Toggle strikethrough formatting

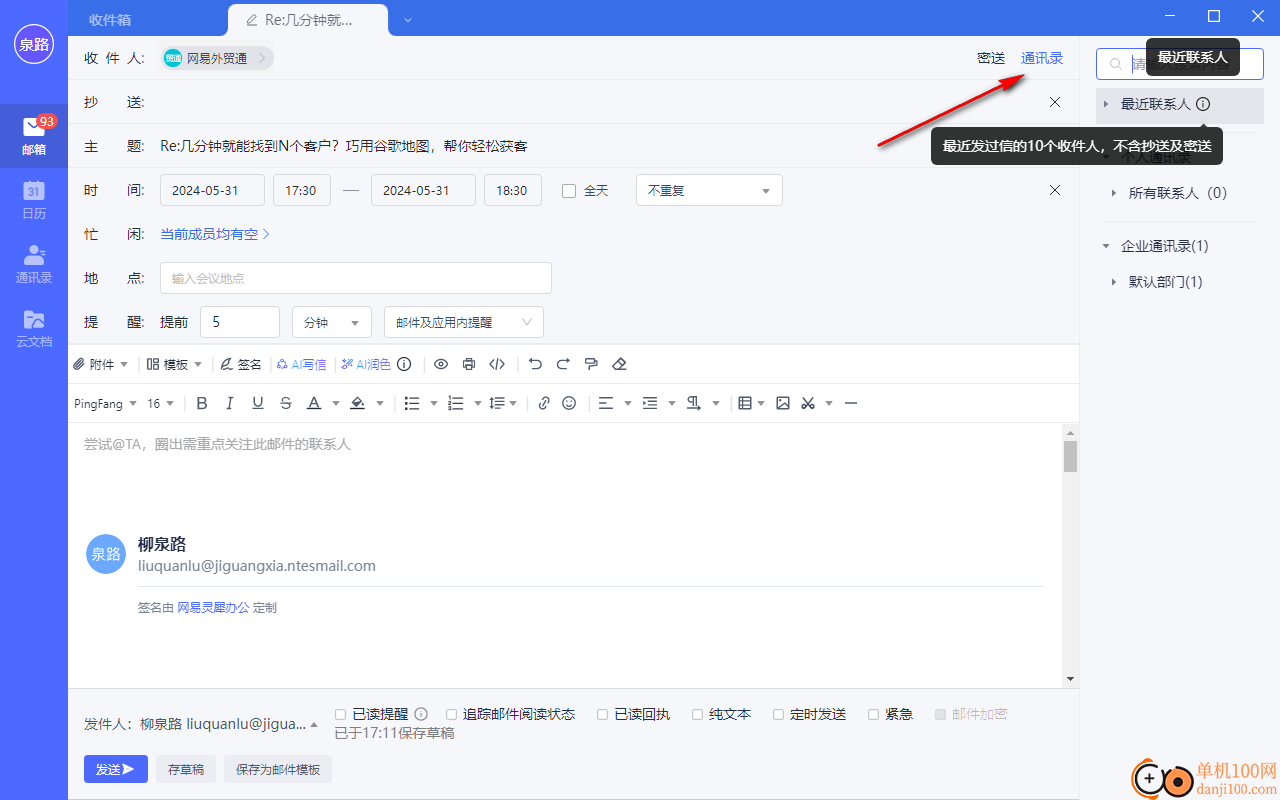click(x=286, y=403)
